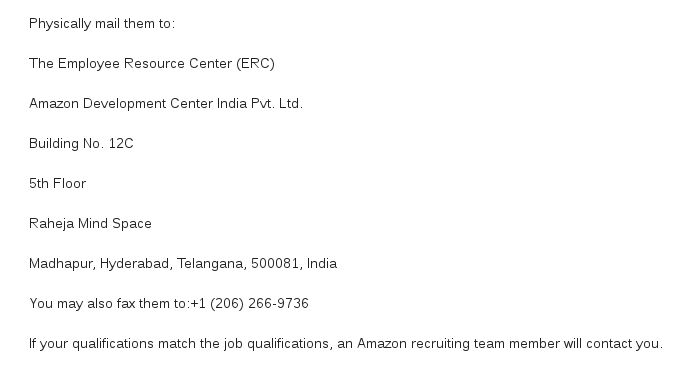Click the word 'Building' in the address
The height and width of the screenshot is (365, 685).
coord(54,144)
